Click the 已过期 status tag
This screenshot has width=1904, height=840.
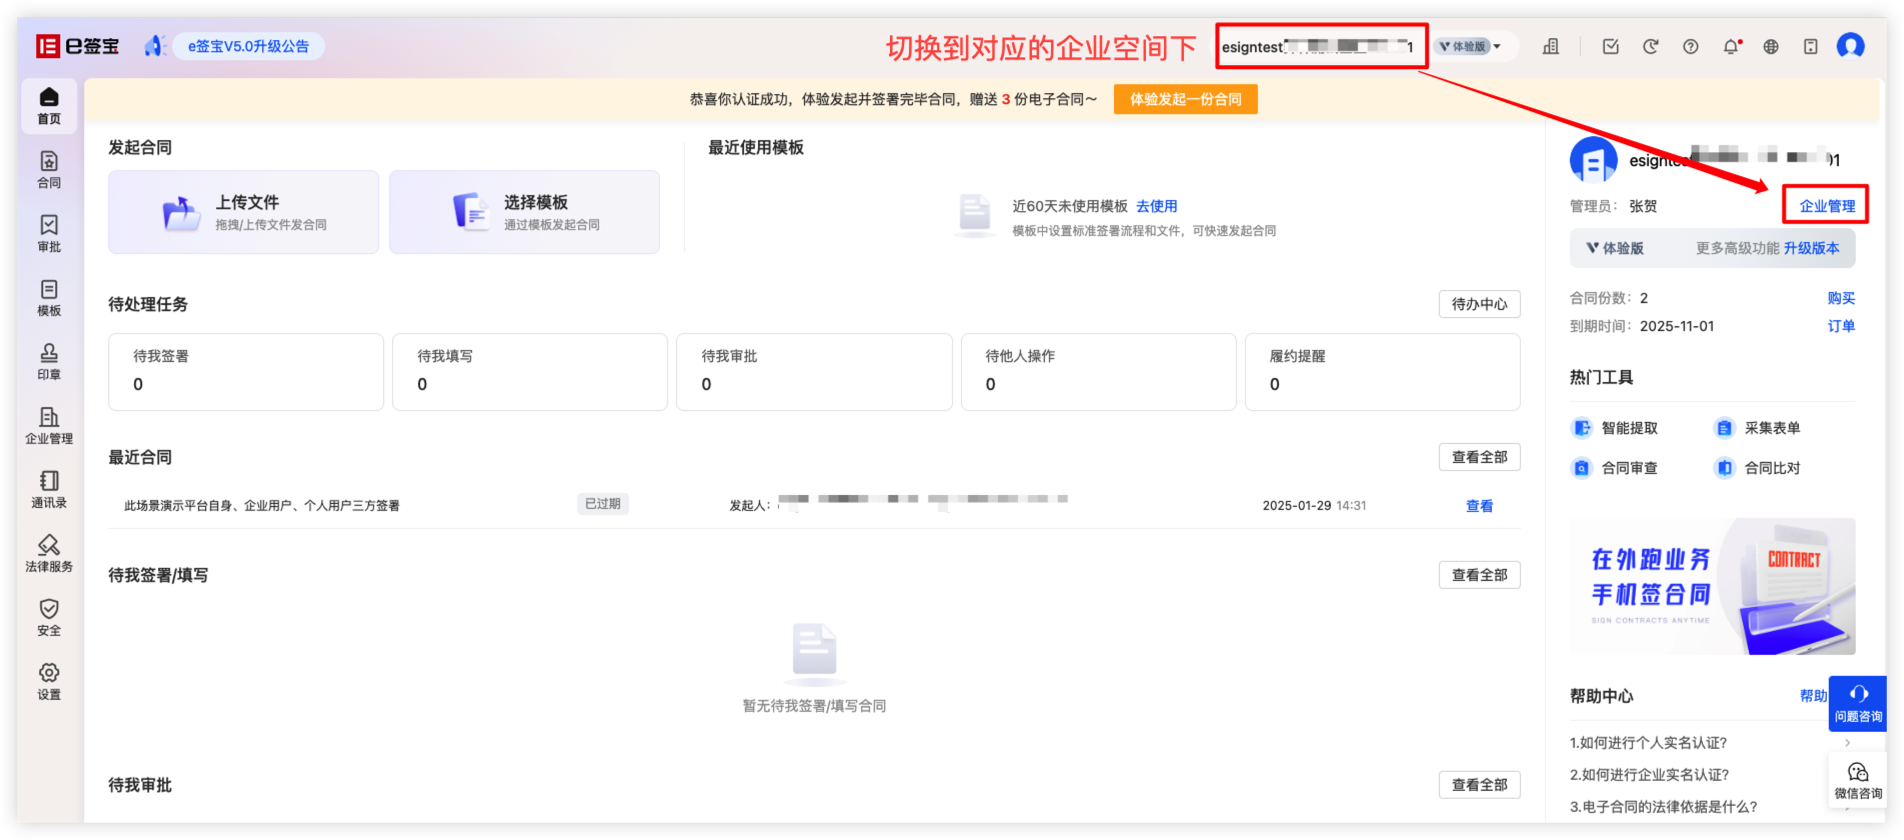pos(603,504)
